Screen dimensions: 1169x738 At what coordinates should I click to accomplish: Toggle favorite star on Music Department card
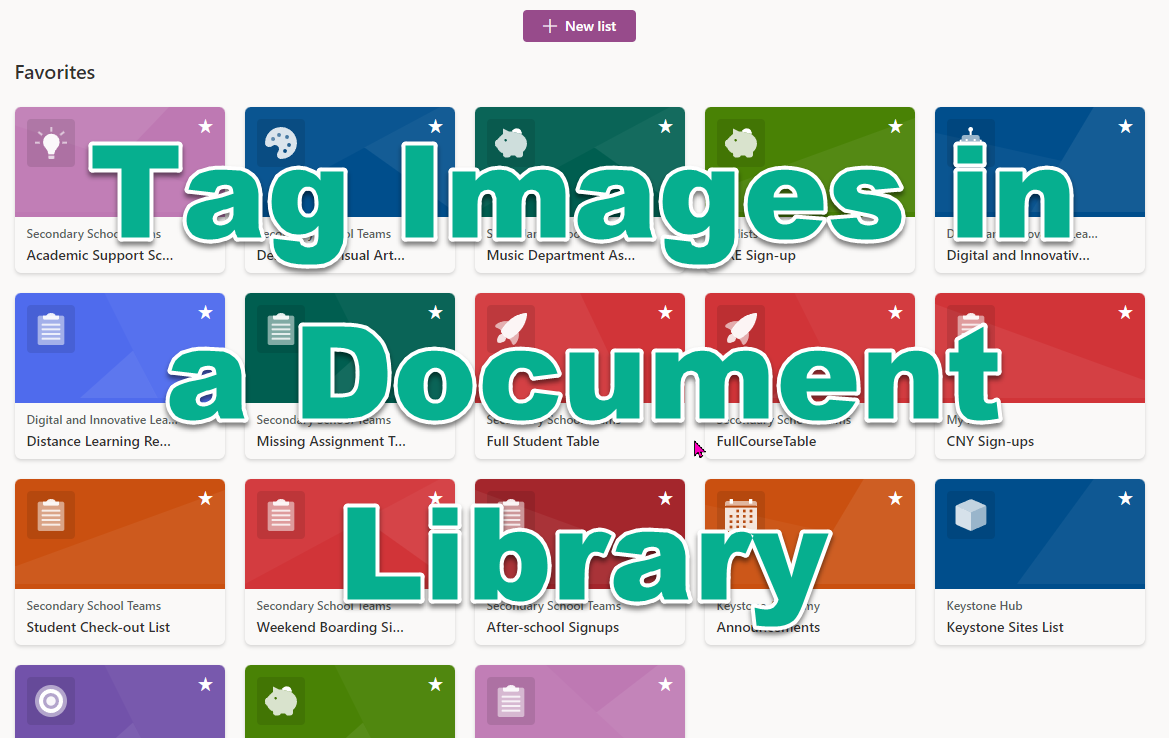tap(666, 127)
